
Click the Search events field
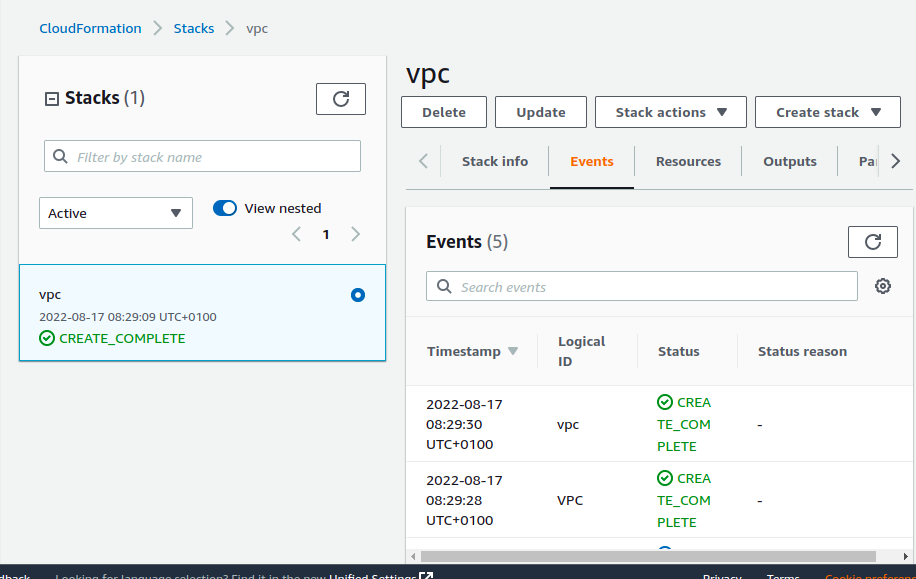coord(641,286)
